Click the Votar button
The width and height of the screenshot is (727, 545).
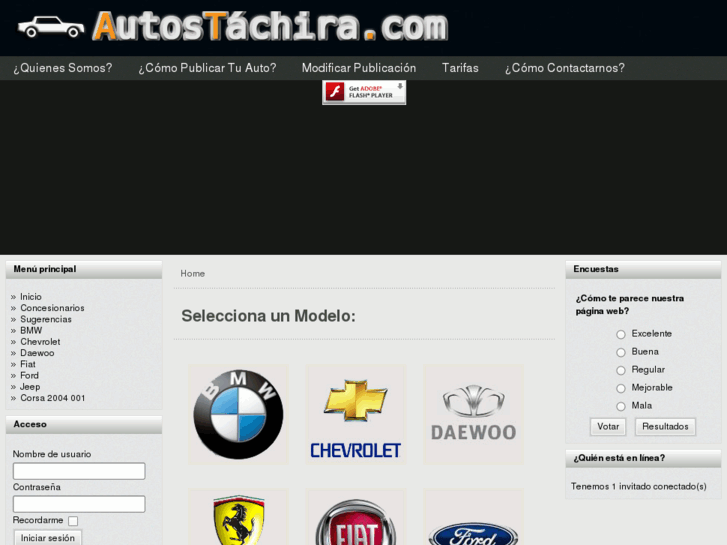click(608, 427)
